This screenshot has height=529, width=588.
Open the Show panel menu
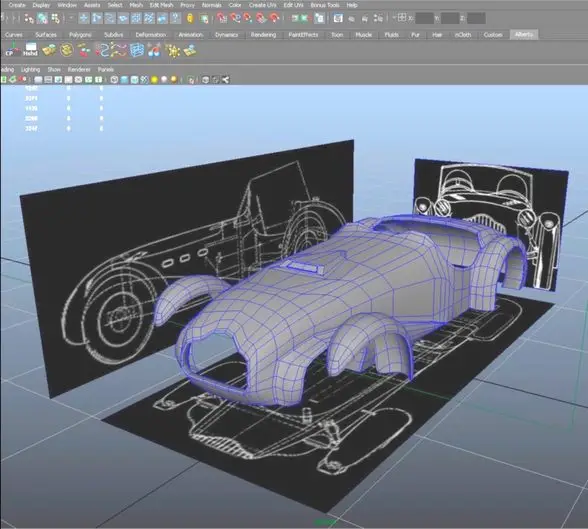tap(54, 69)
